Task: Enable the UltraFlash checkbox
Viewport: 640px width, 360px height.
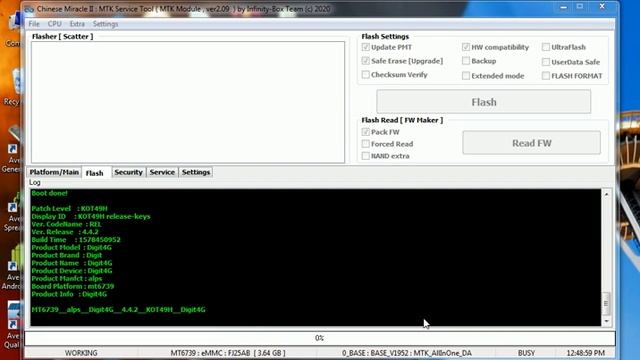Action: tap(546, 47)
